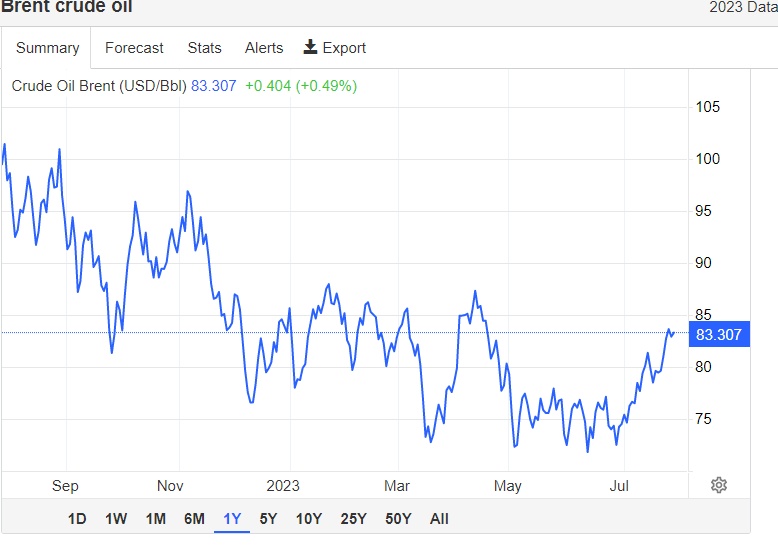Viewport: 778px width, 554px height.
Task: Select the 1W time range
Action: [116, 519]
